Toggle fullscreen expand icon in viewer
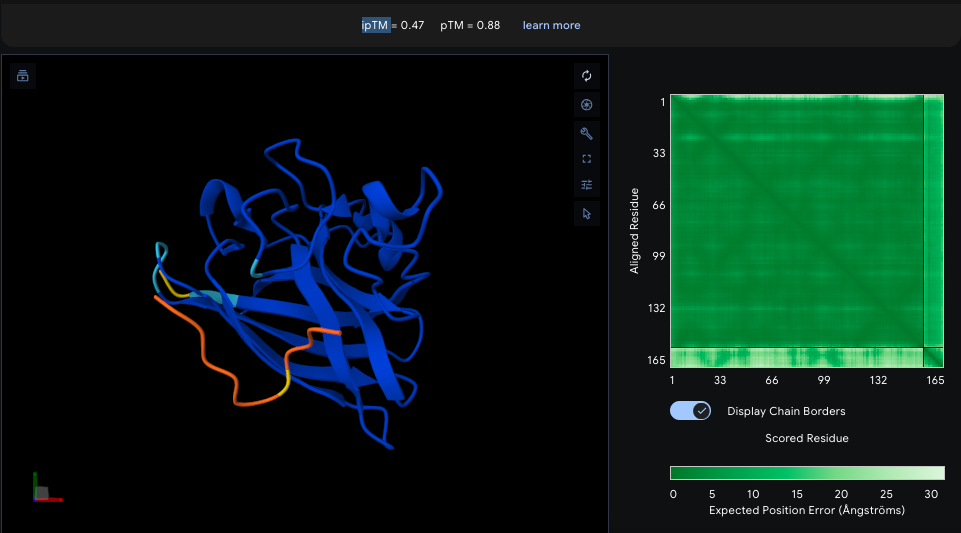Image resolution: width=961 pixels, height=533 pixels. [587, 159]
